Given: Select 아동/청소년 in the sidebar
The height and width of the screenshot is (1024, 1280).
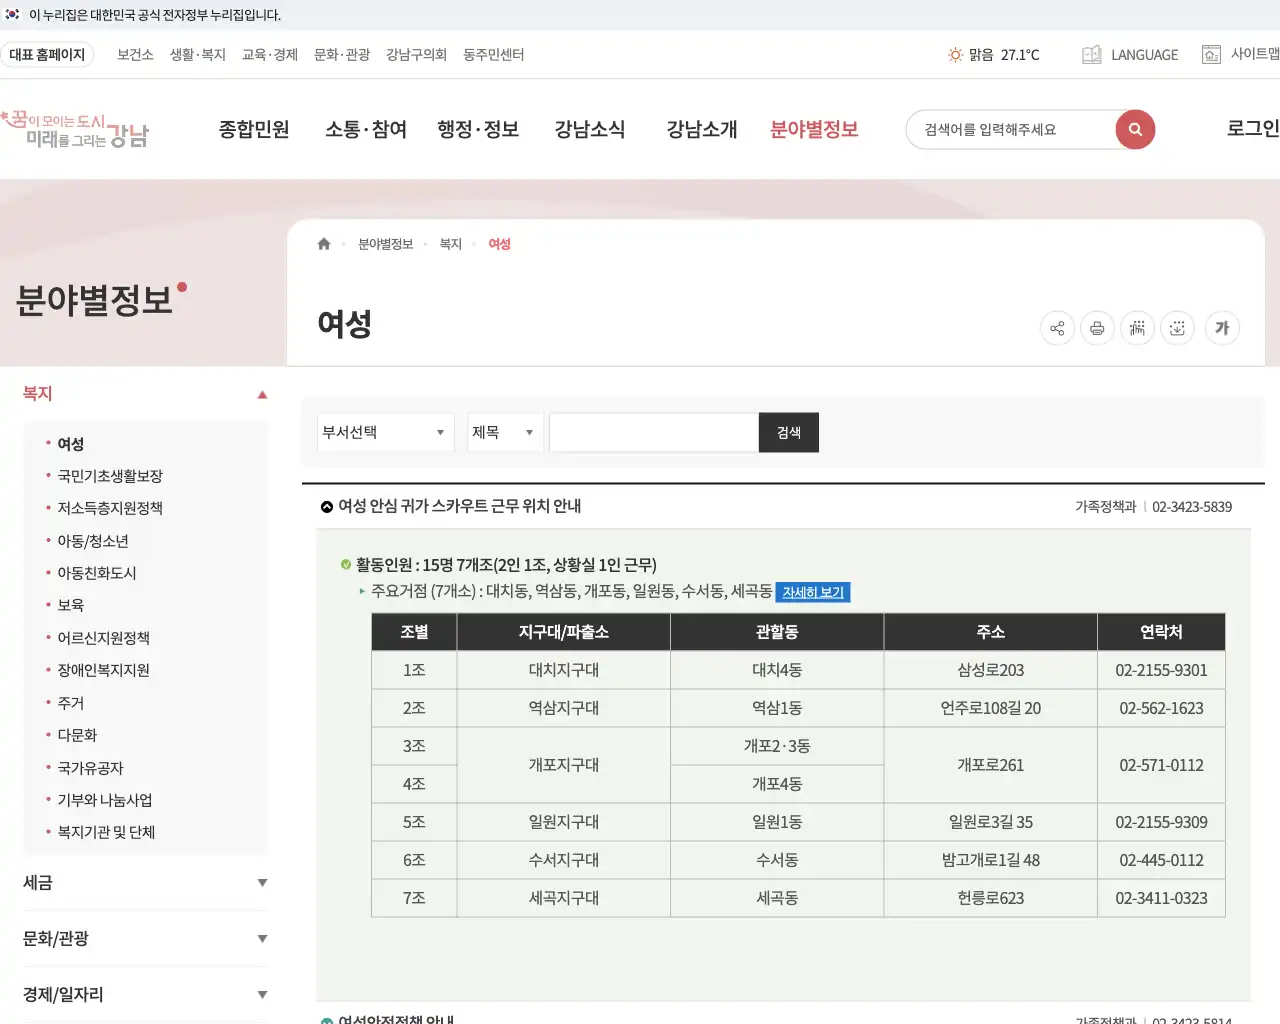Looking at the screenshot, I should pyautogui.click(x=93, y=541).
